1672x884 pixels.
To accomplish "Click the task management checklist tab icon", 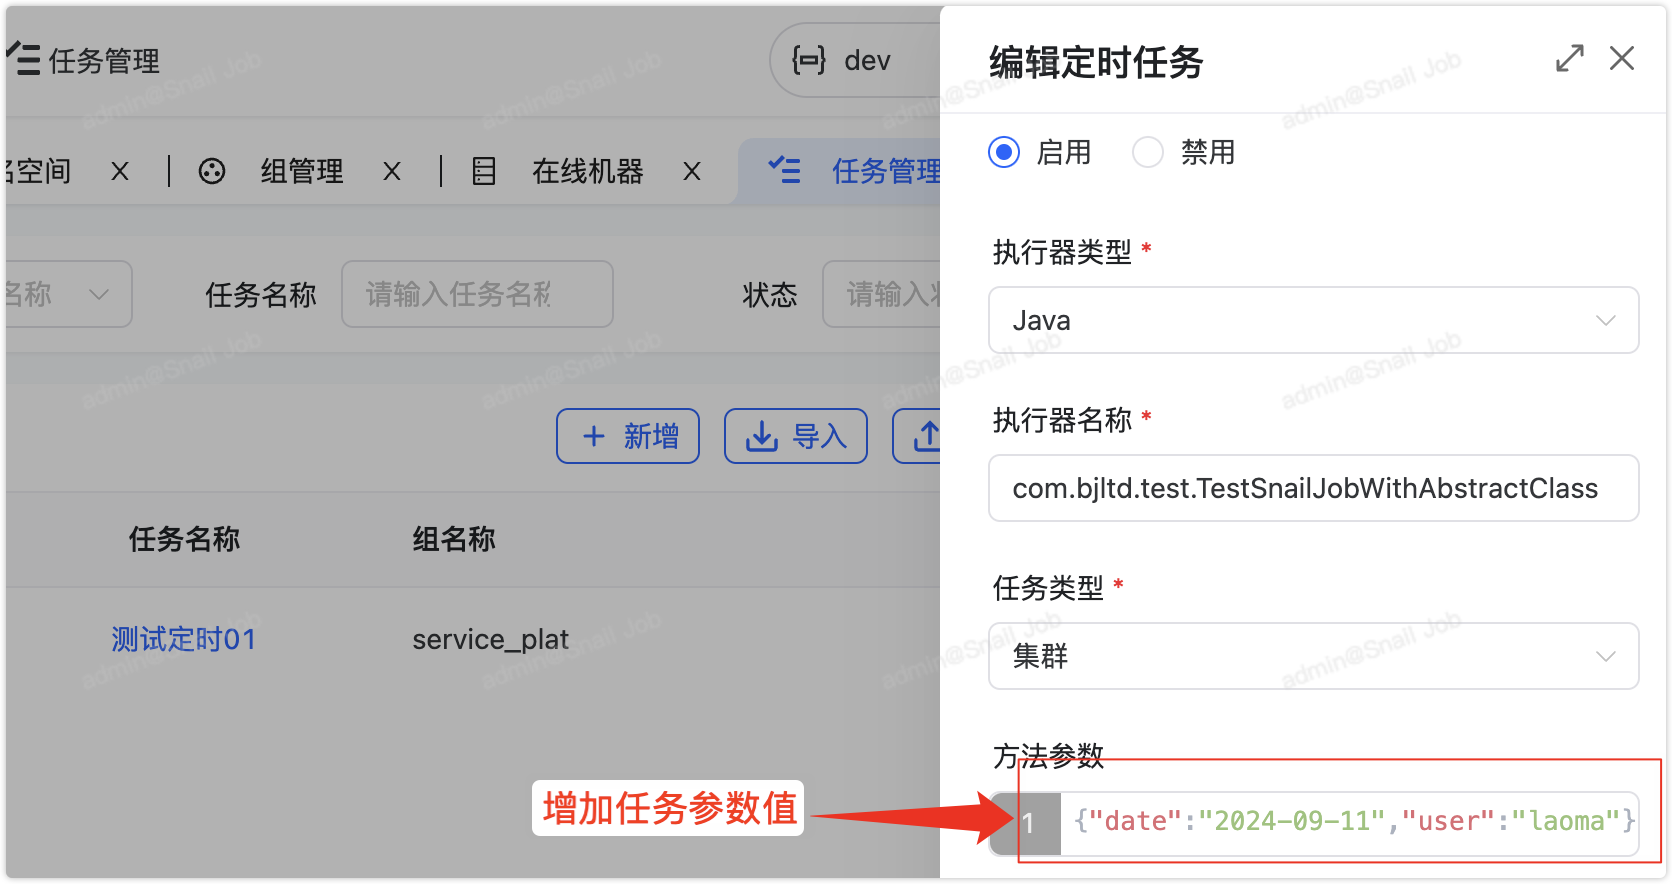I will point(784,171).
